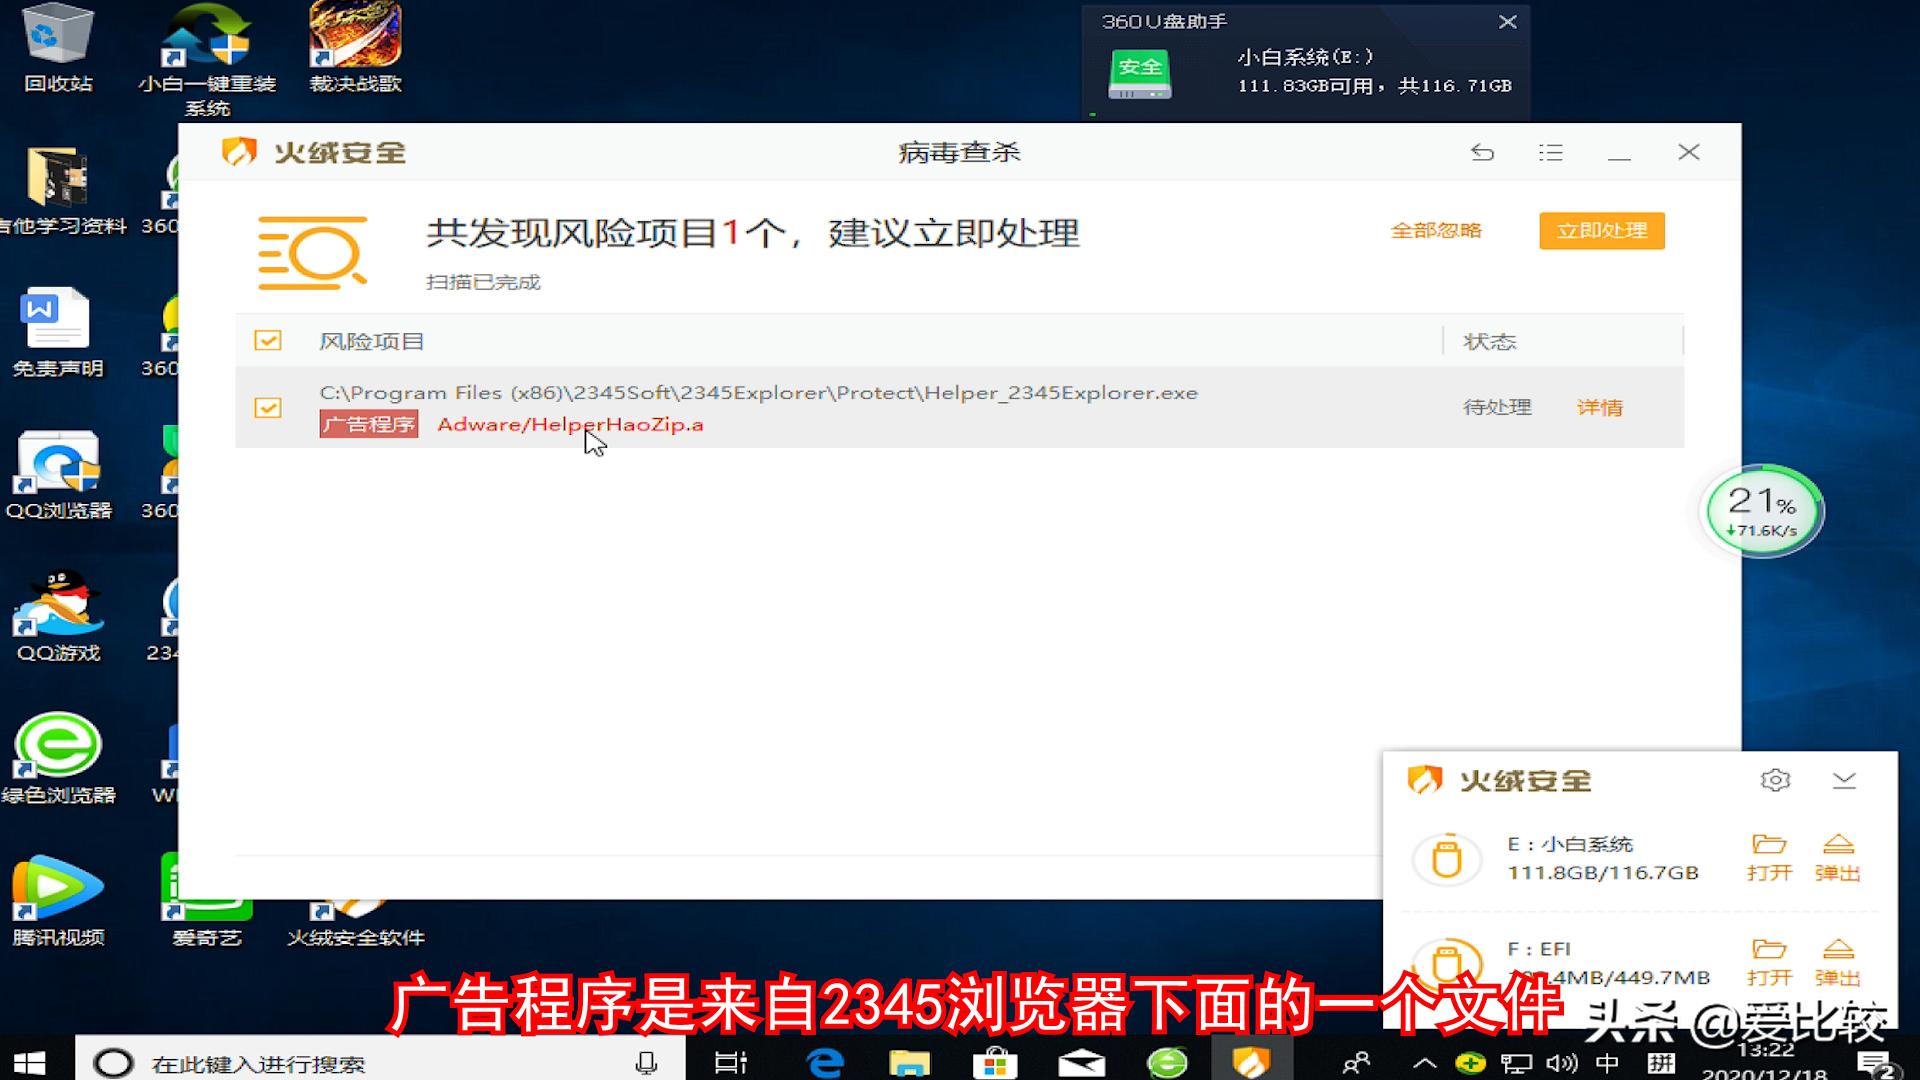Screen dimensions: 1920x1080
Task: Click the 21% download progress circle
Action: tap(1760, 510)
